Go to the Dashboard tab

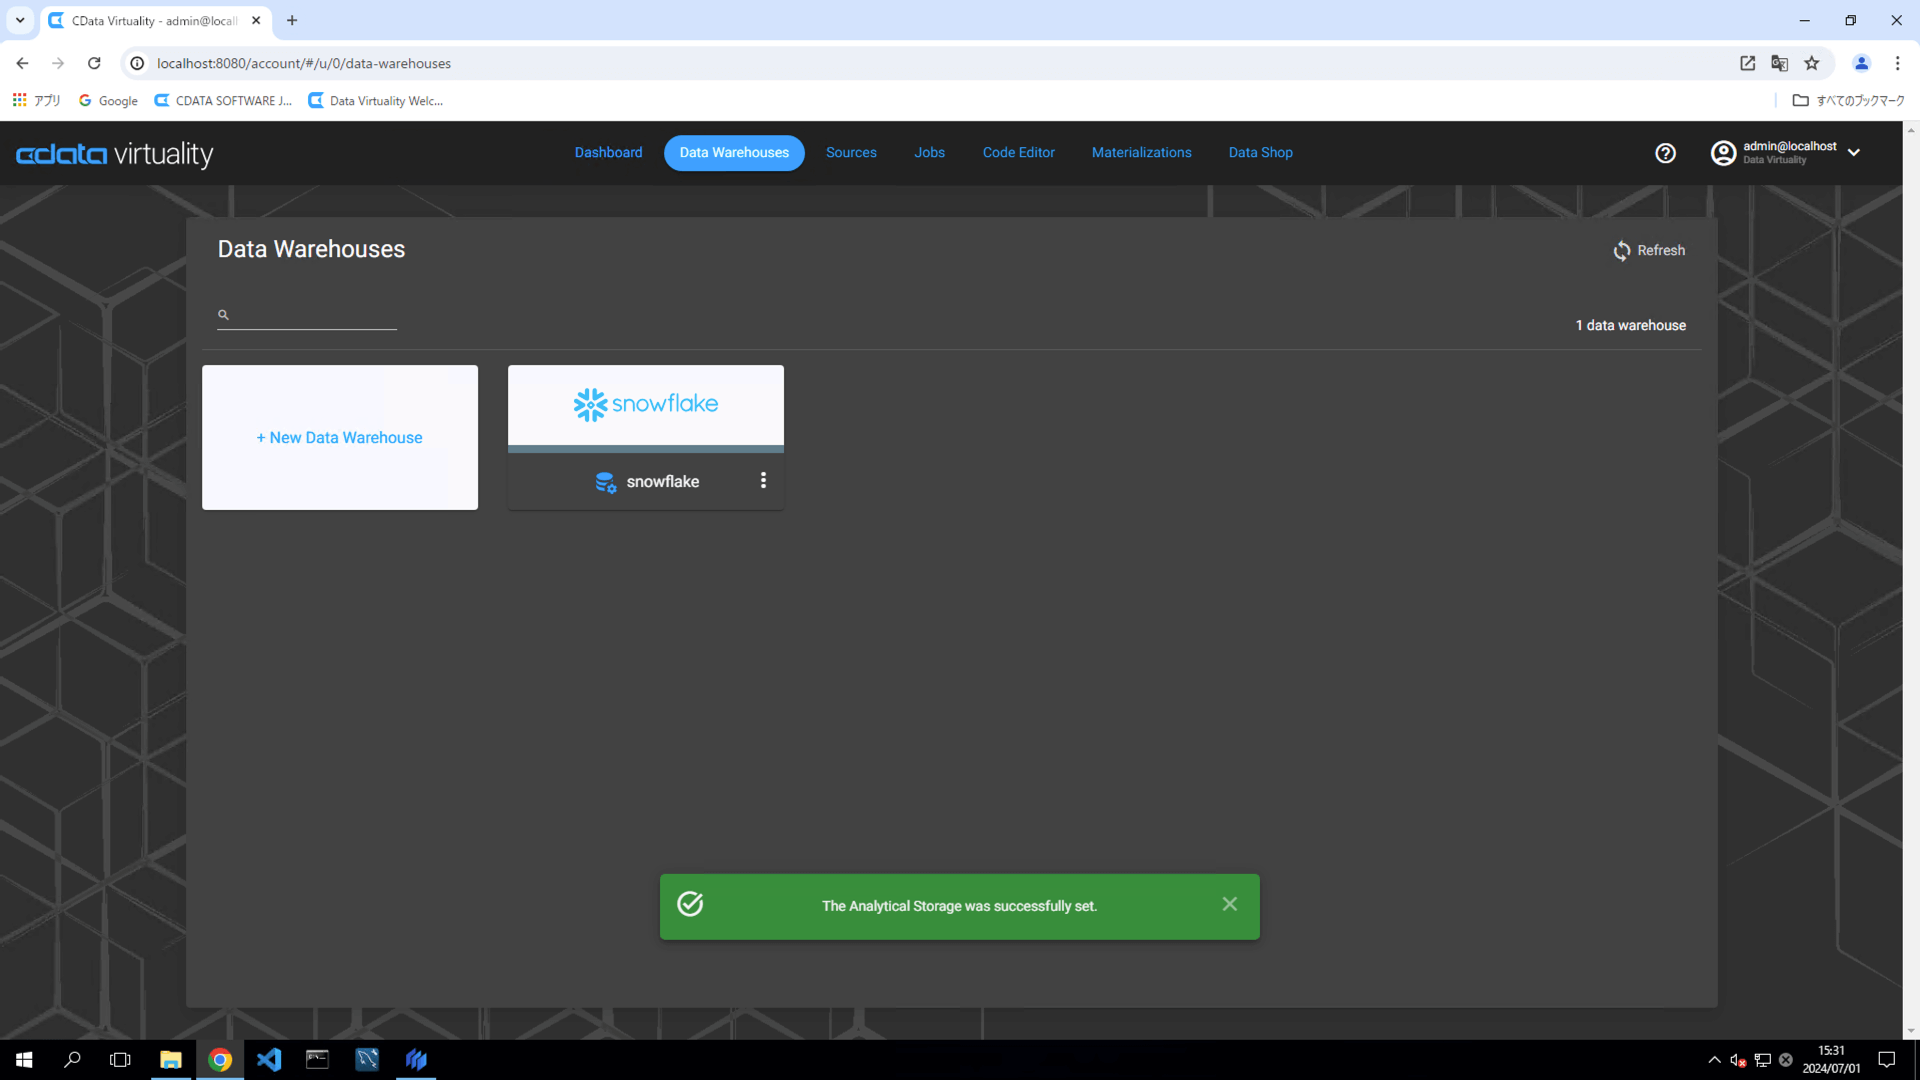[x=608, y=153]
